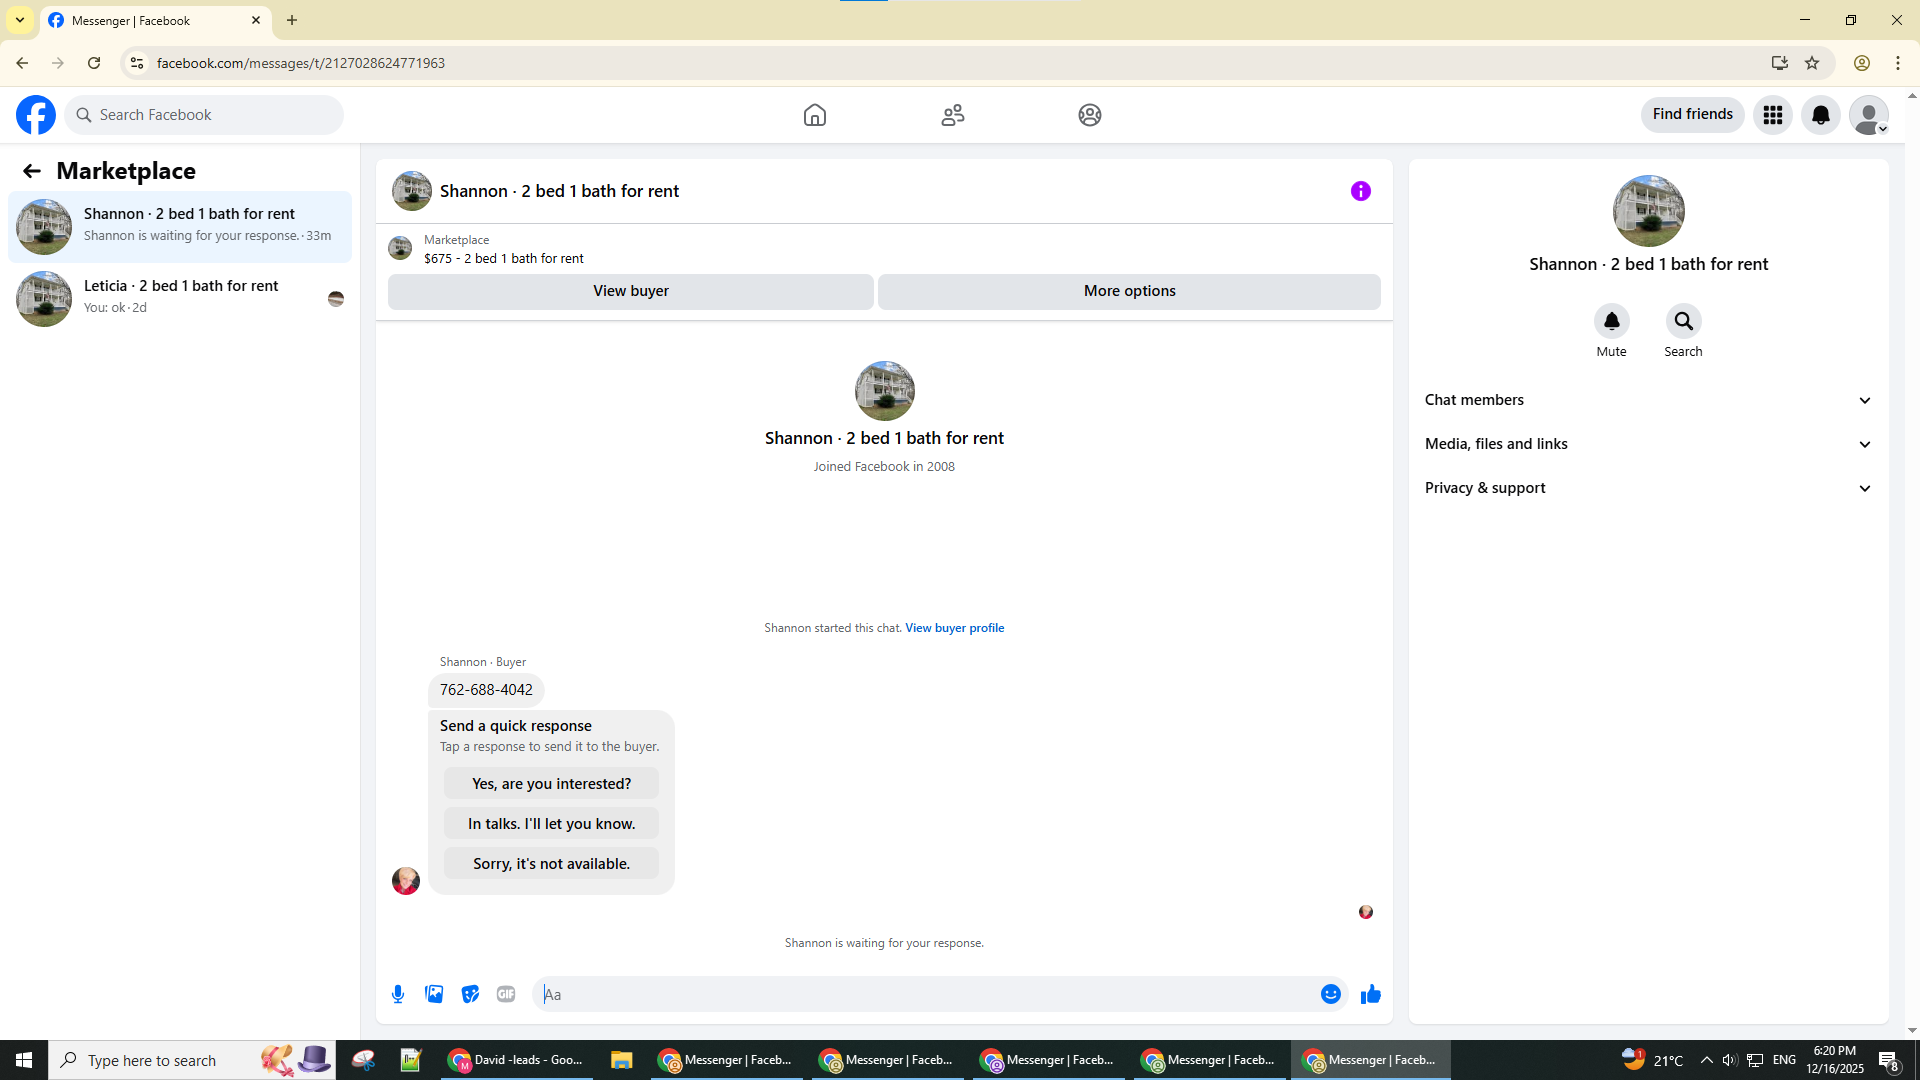
Task: Open the Leticia 2 bed conversation
Action: point(180,297)
